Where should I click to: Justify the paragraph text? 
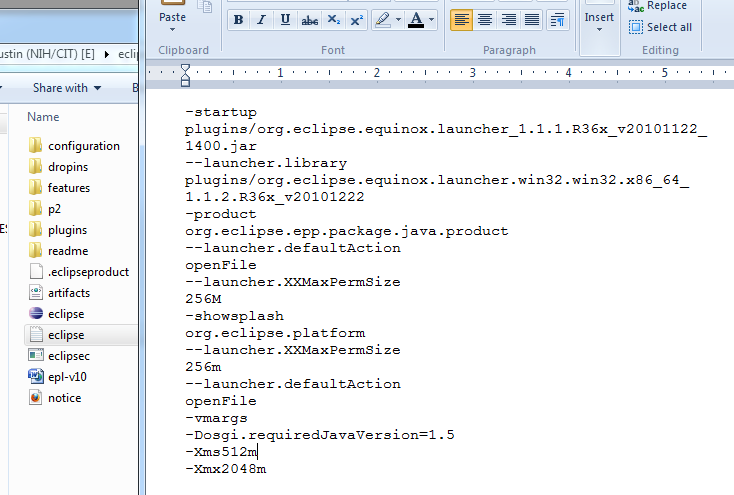[x=533, y=20]
